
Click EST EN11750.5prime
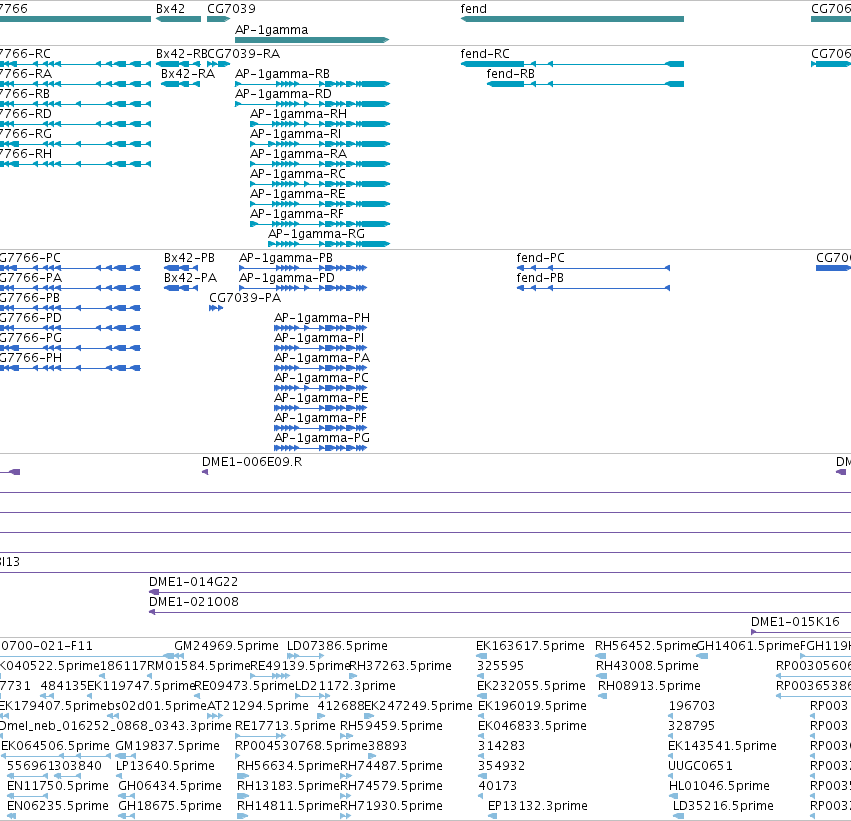[x=58, y=786]
